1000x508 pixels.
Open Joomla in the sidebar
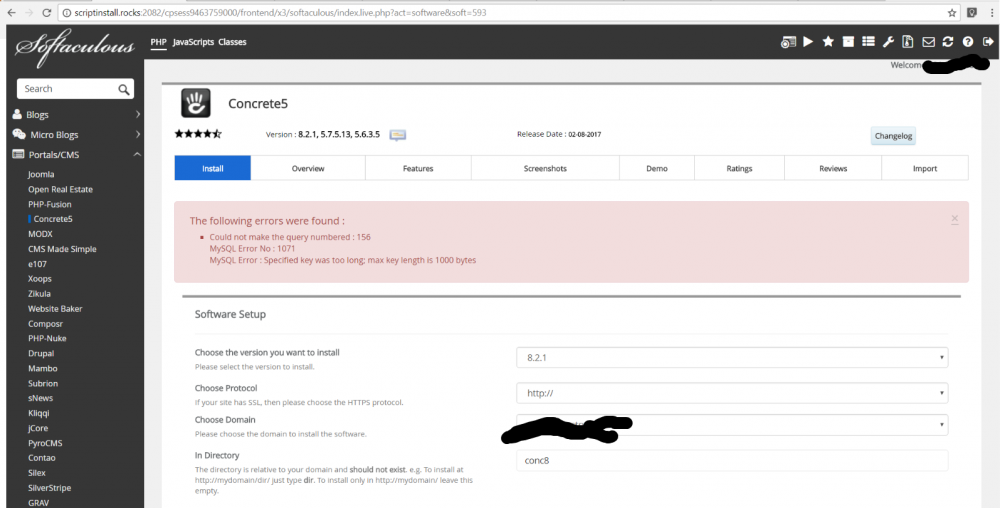click(41, 174)
